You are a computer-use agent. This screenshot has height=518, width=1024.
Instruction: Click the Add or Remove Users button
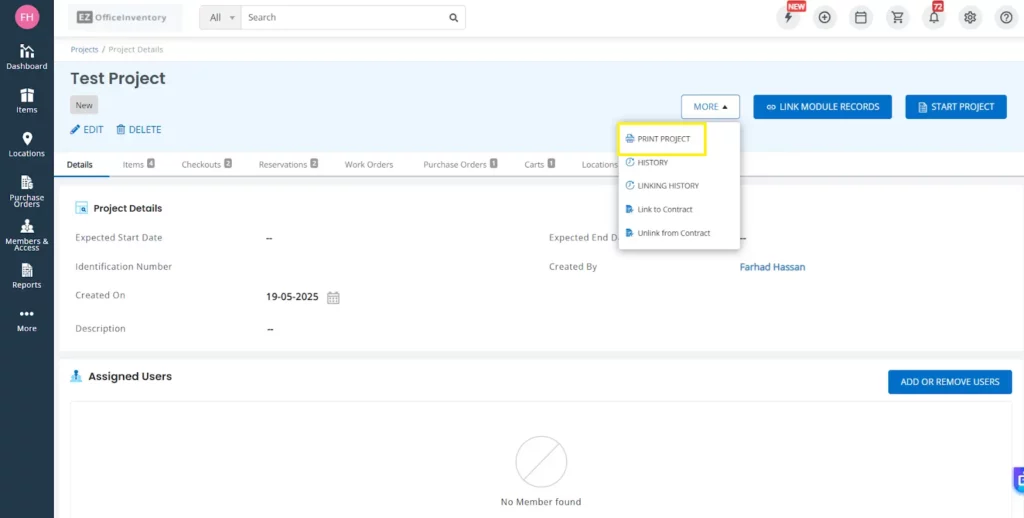[949, 382]
